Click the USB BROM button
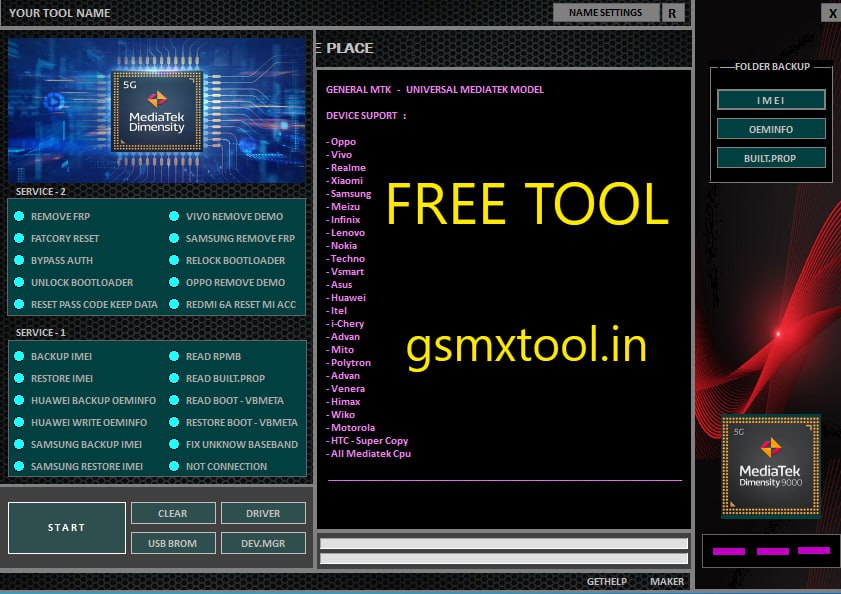Viewport: 841px width, 594px height. click(173, 543)
